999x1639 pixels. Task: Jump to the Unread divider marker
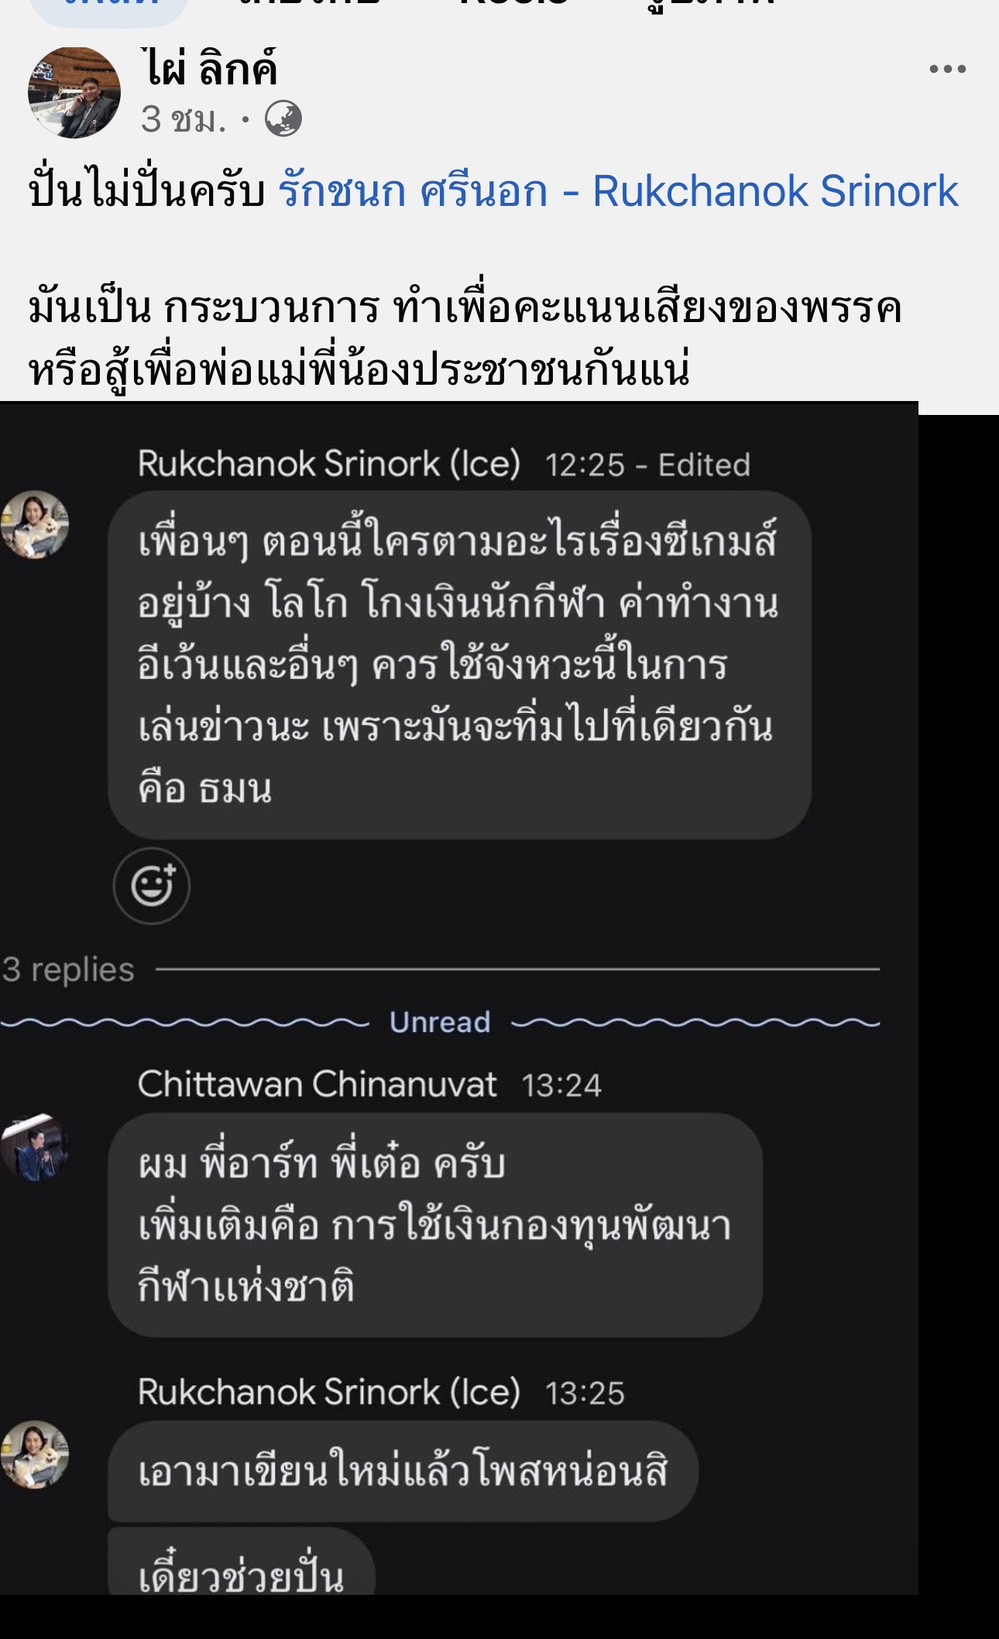440,1022
